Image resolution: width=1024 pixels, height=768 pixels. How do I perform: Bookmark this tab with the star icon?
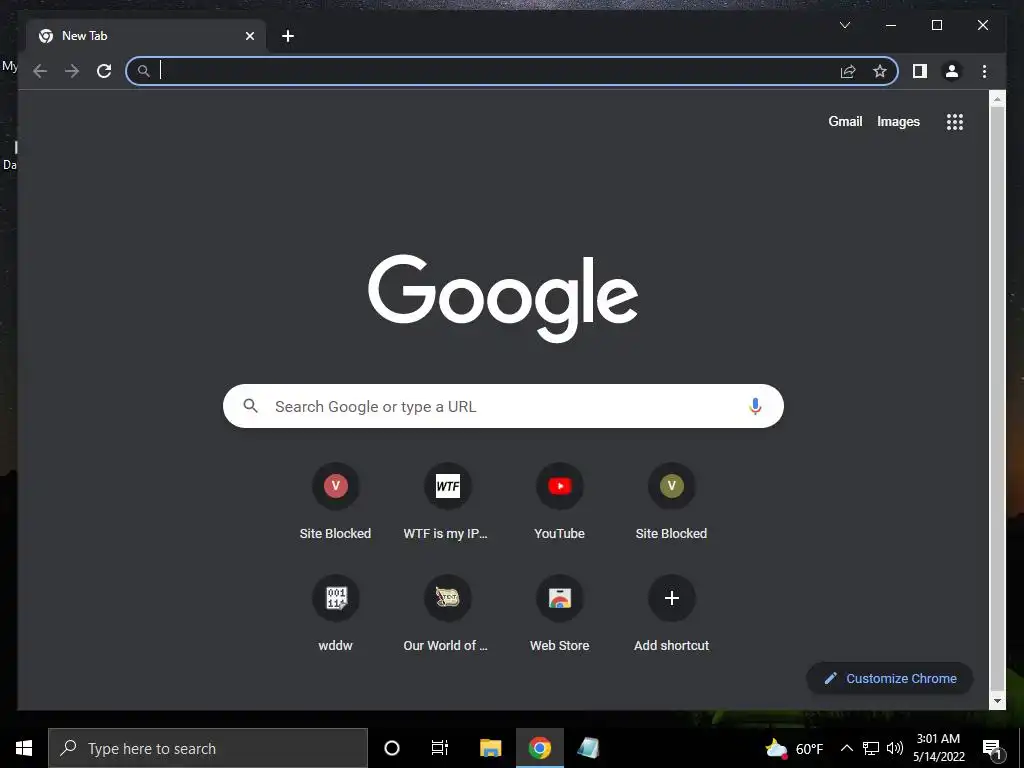[880, 71]
